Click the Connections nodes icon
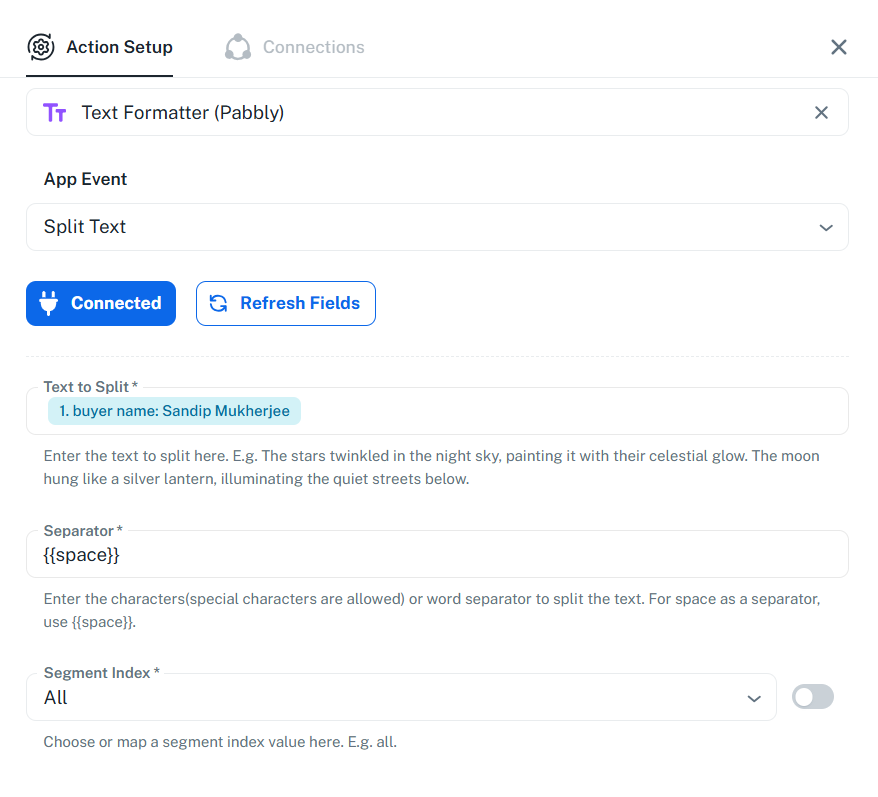This screenshot has height=797, width=878. (x=238, y=47)
